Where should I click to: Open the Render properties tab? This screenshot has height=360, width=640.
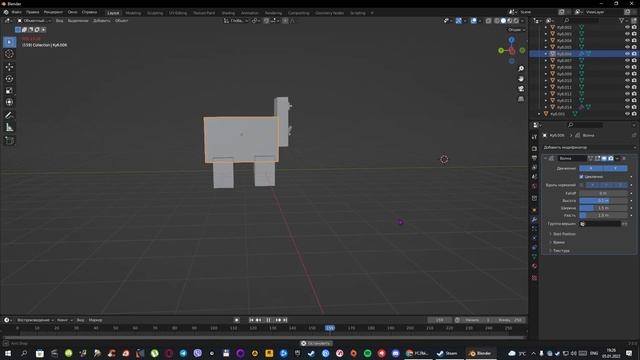[534, 149]
